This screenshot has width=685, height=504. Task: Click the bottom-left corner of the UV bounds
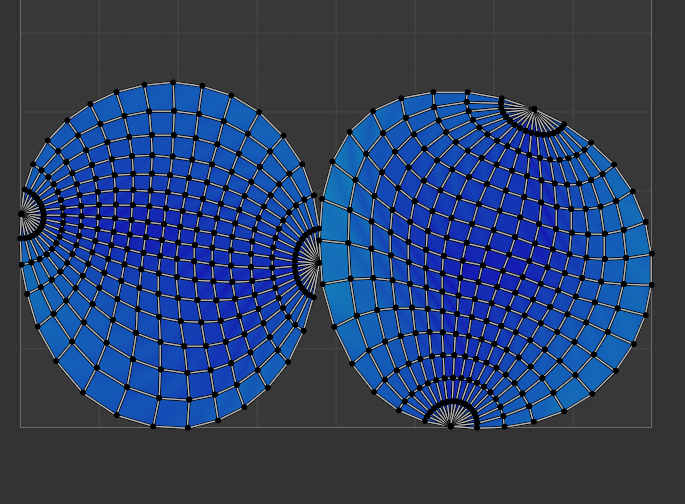(x=20, y=427)
